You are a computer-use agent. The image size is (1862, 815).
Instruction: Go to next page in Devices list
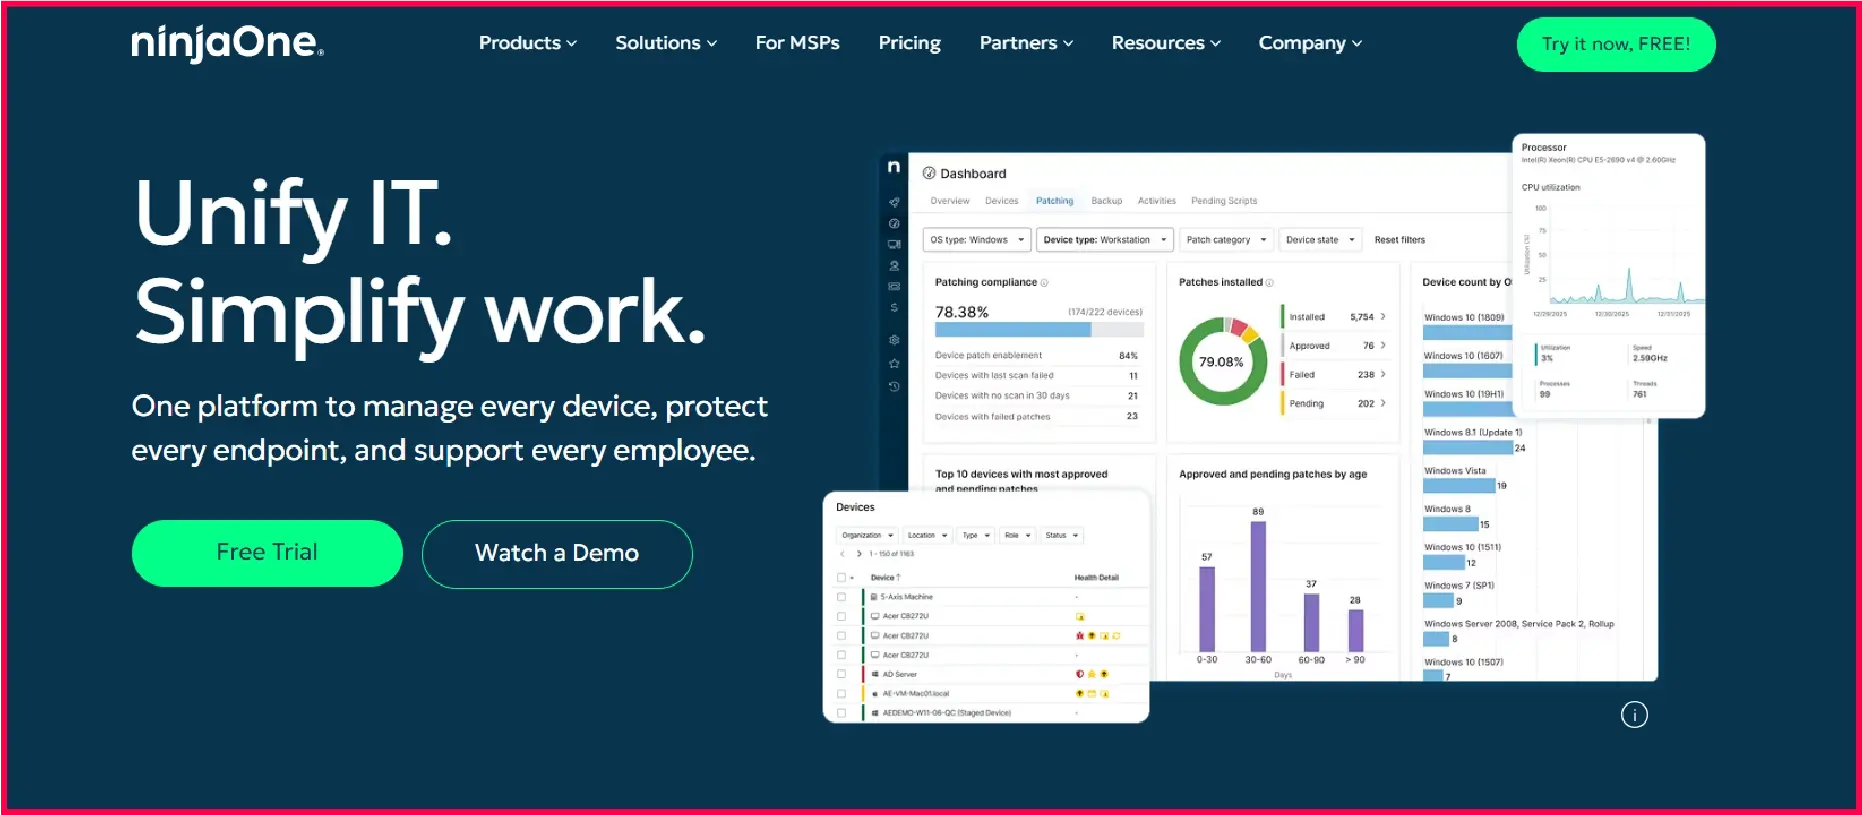[x=859, y=553]
